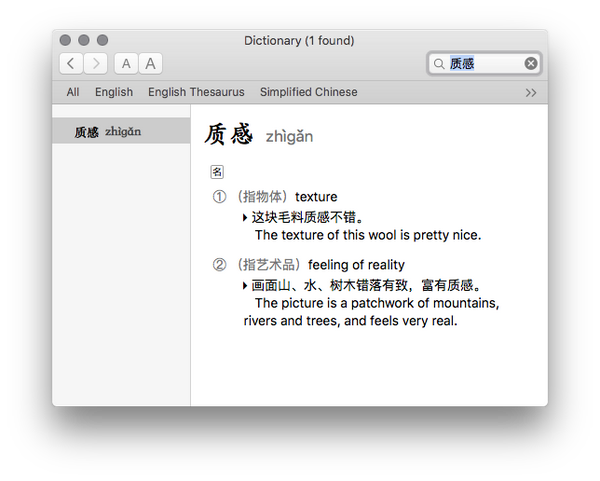The height and width of the screenshot is (481, 600).
Task: Click the Dictionary (1 found) window title
Action: [299, 41]
